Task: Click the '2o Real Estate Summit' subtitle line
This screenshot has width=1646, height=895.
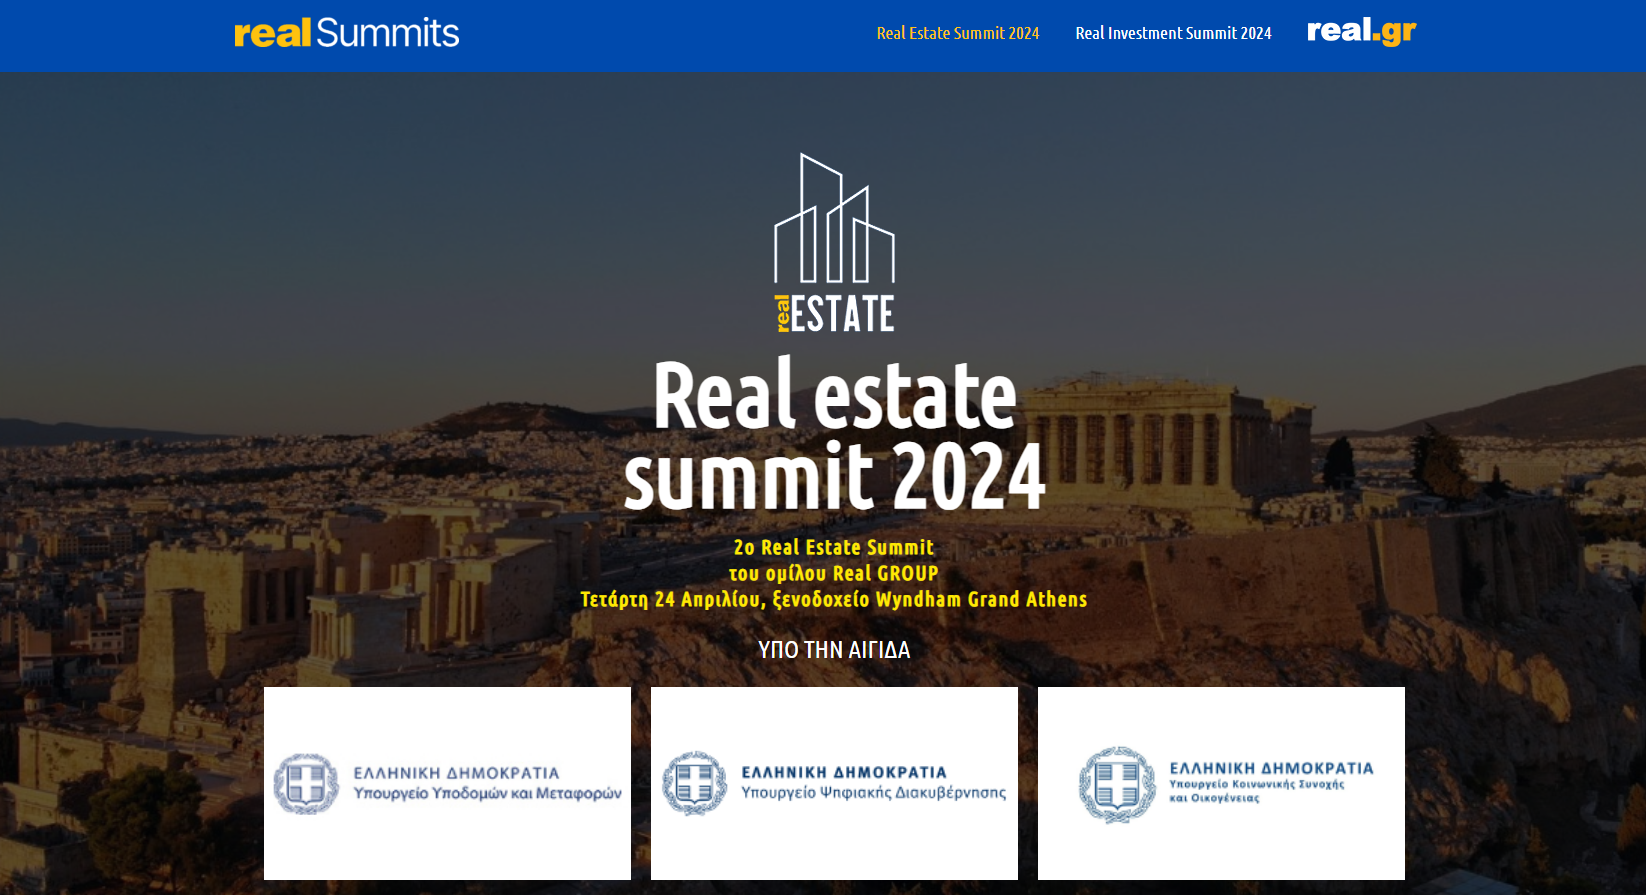Action: coord(834,547)
